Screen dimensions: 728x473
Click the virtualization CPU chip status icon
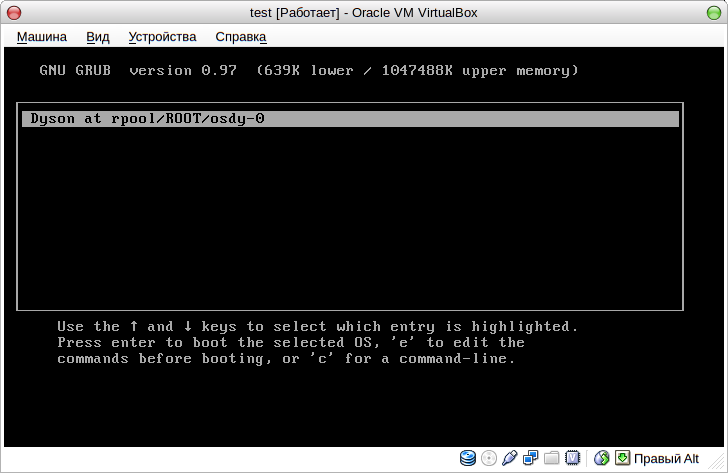click(572, 458)
